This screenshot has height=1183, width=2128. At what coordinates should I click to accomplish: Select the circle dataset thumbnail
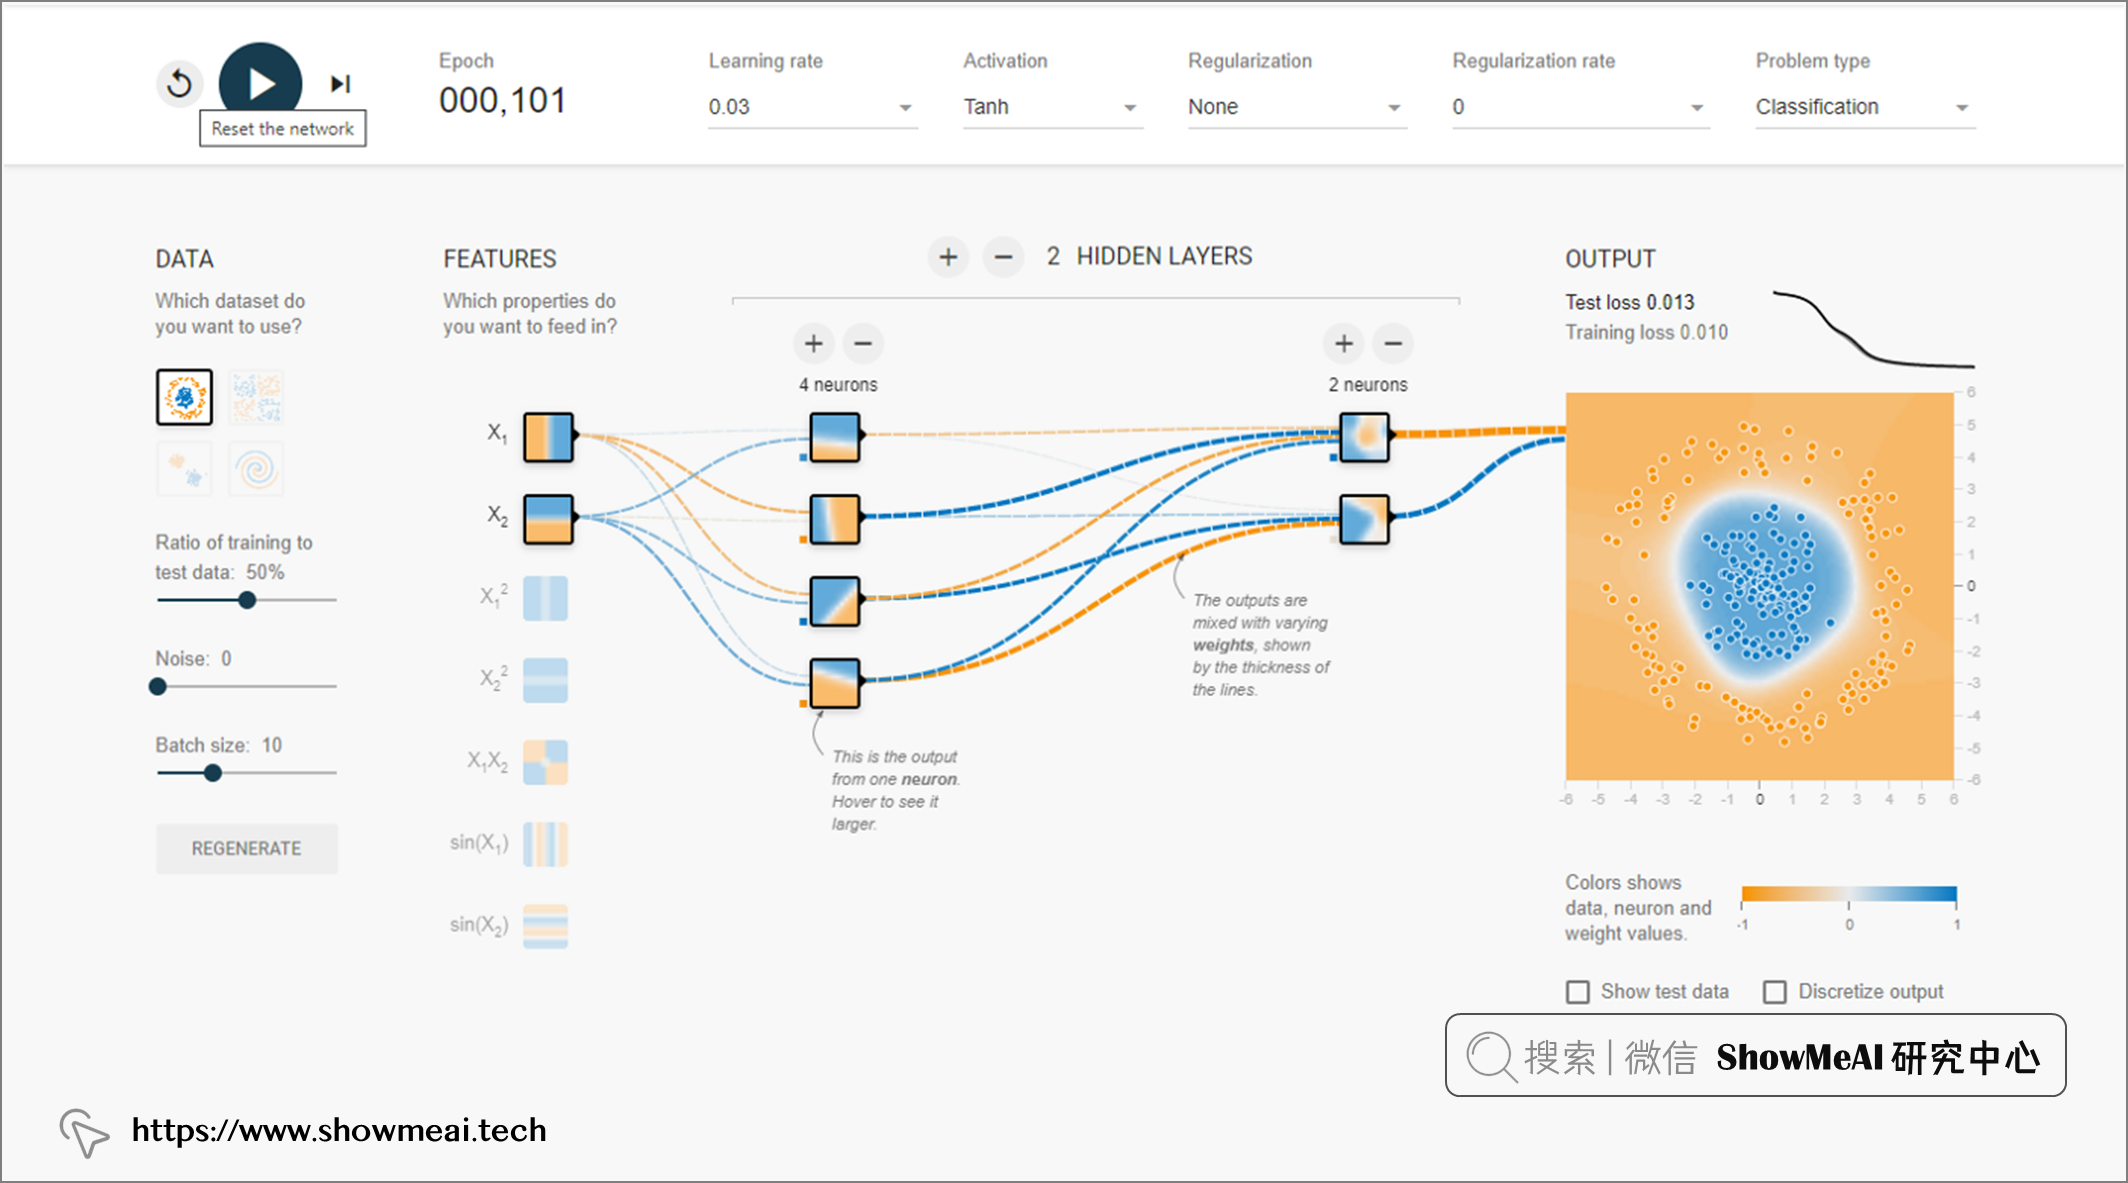[184, 397]
